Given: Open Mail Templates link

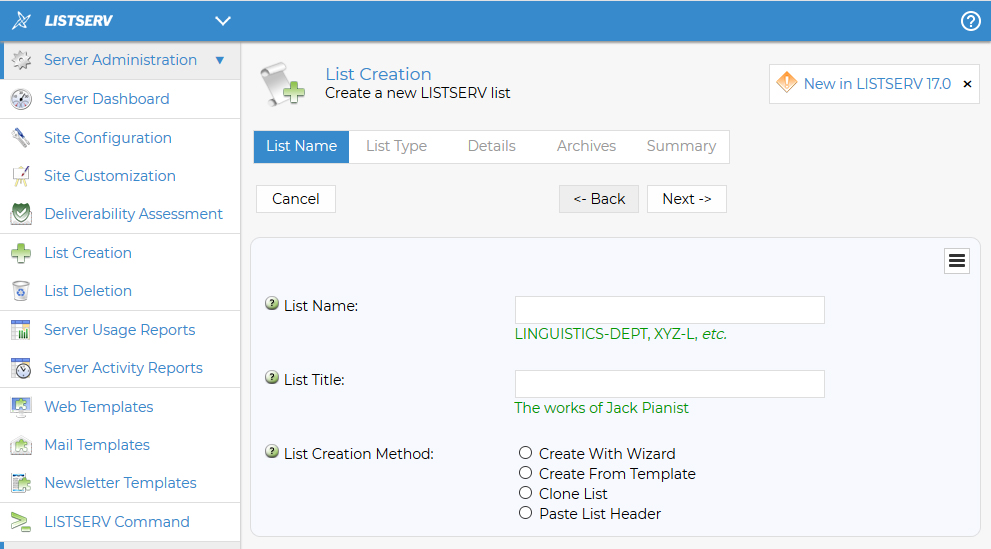Looking at the screenshot, I should [x=97, y=445].
